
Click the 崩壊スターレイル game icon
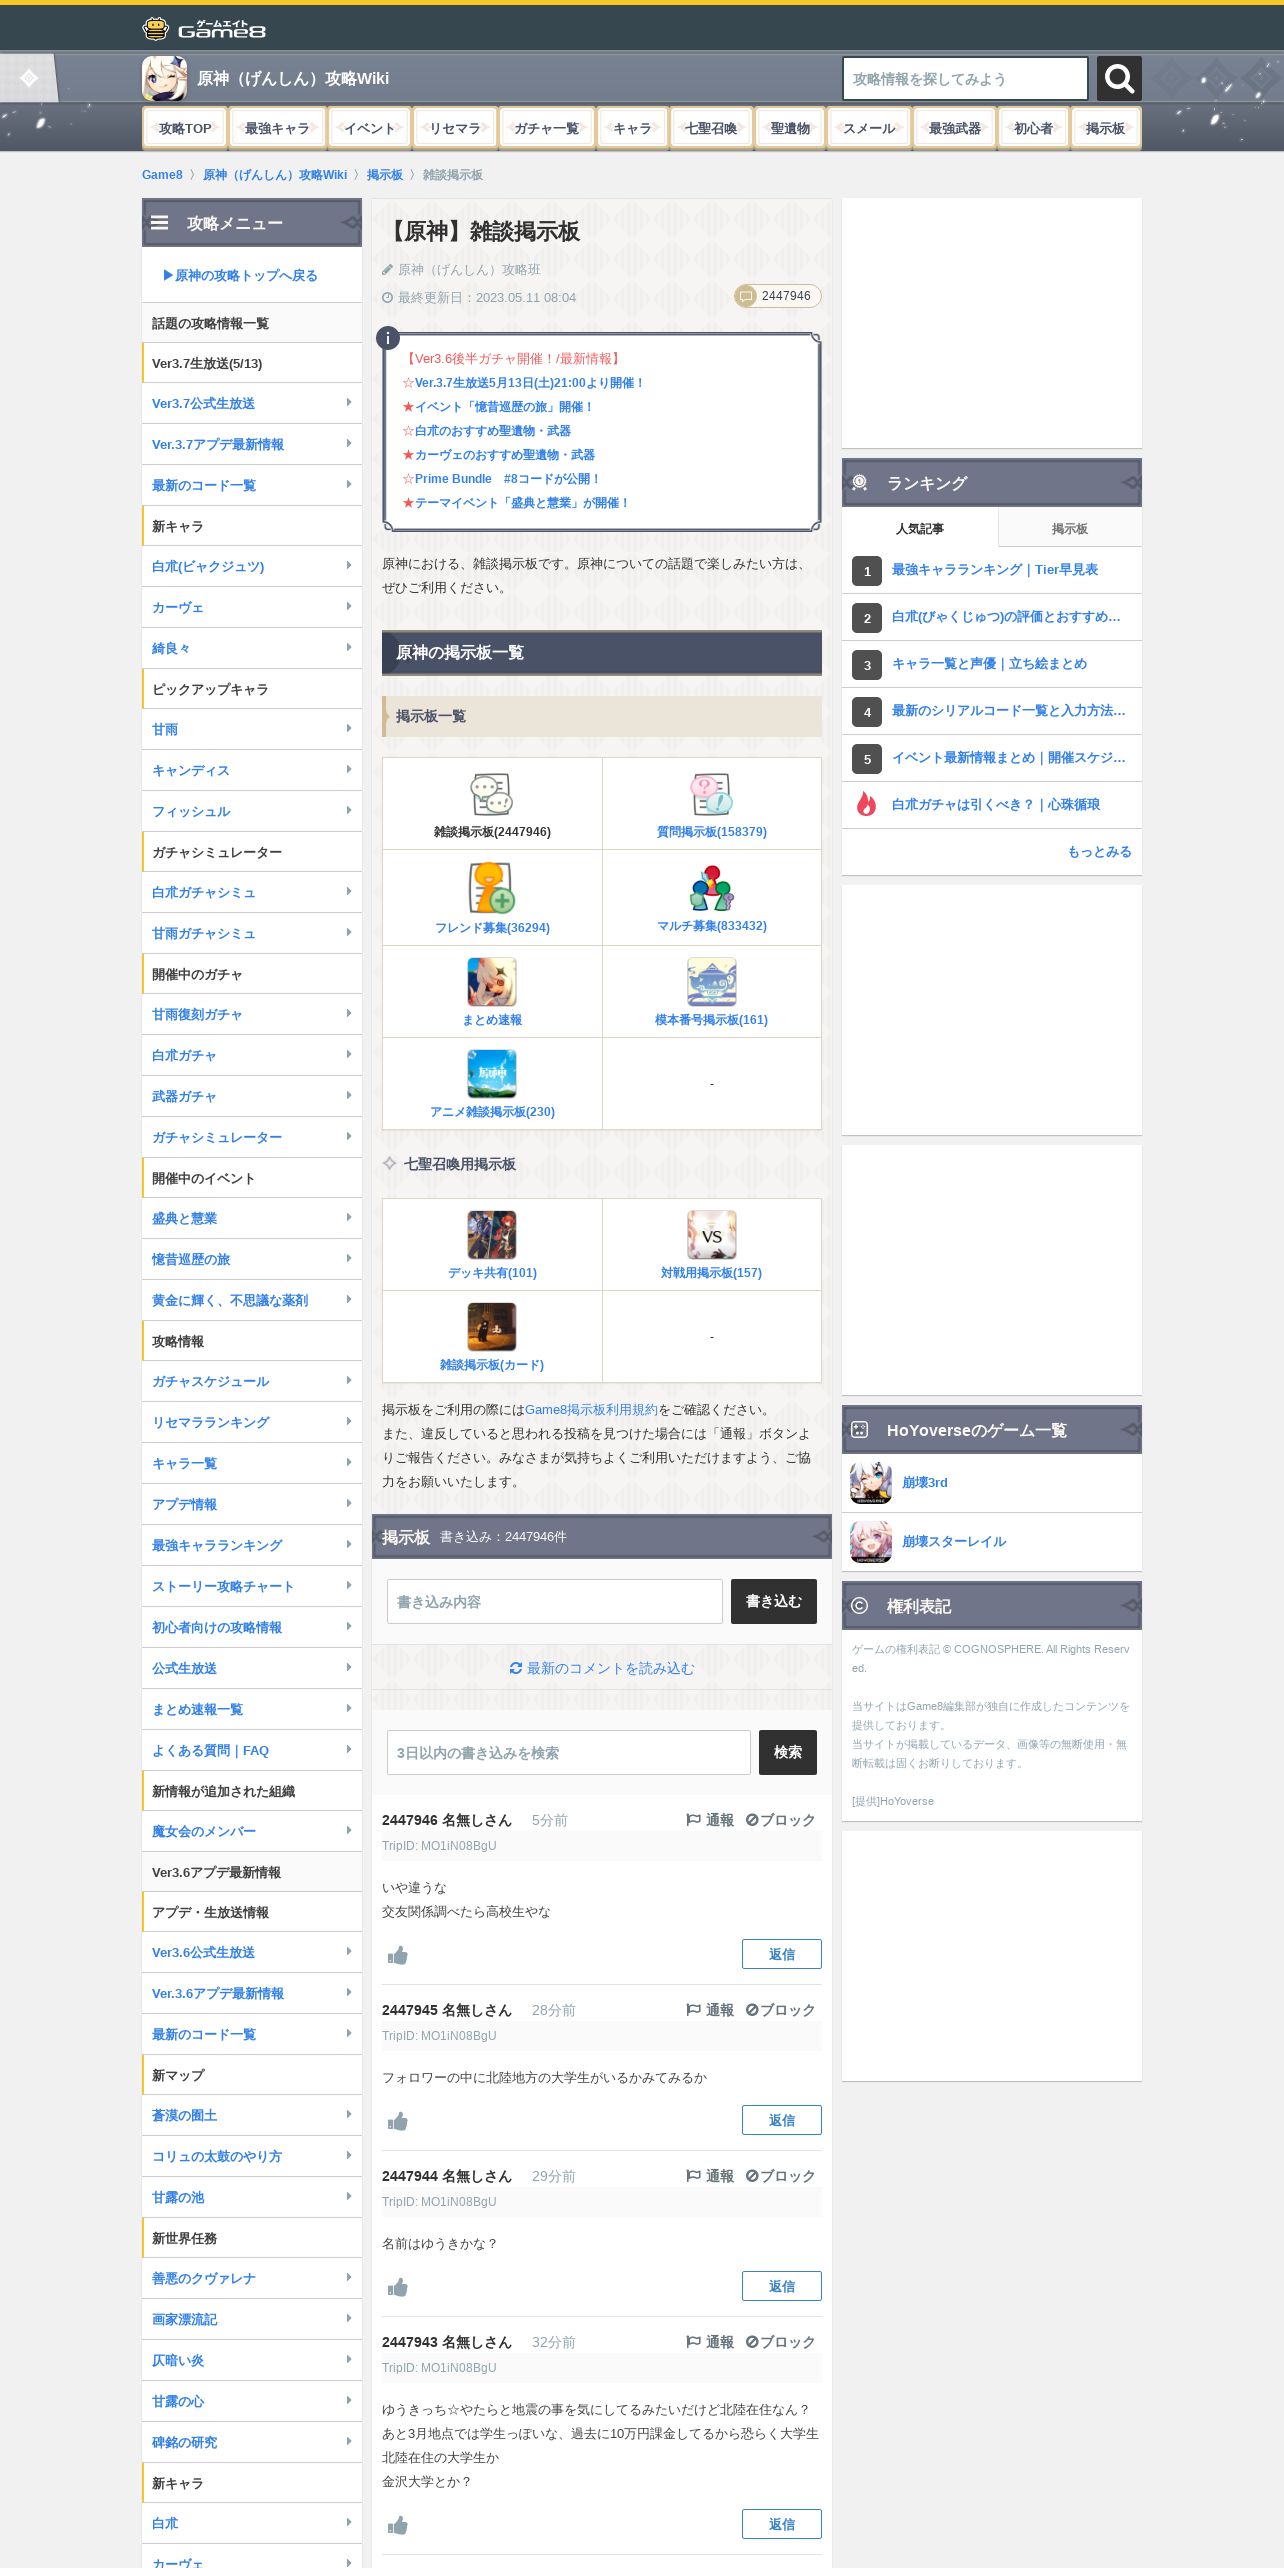click(x=871, y=1542)
